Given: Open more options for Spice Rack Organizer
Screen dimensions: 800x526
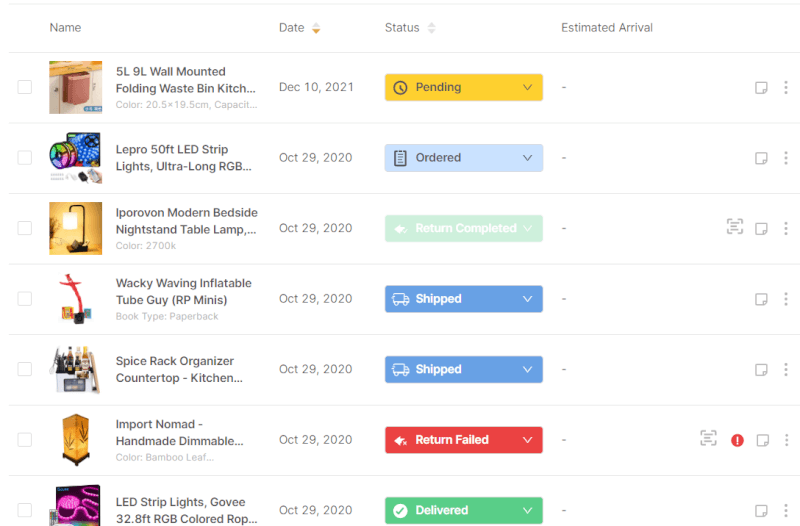Looking at the screenshot, I should 786,369.
